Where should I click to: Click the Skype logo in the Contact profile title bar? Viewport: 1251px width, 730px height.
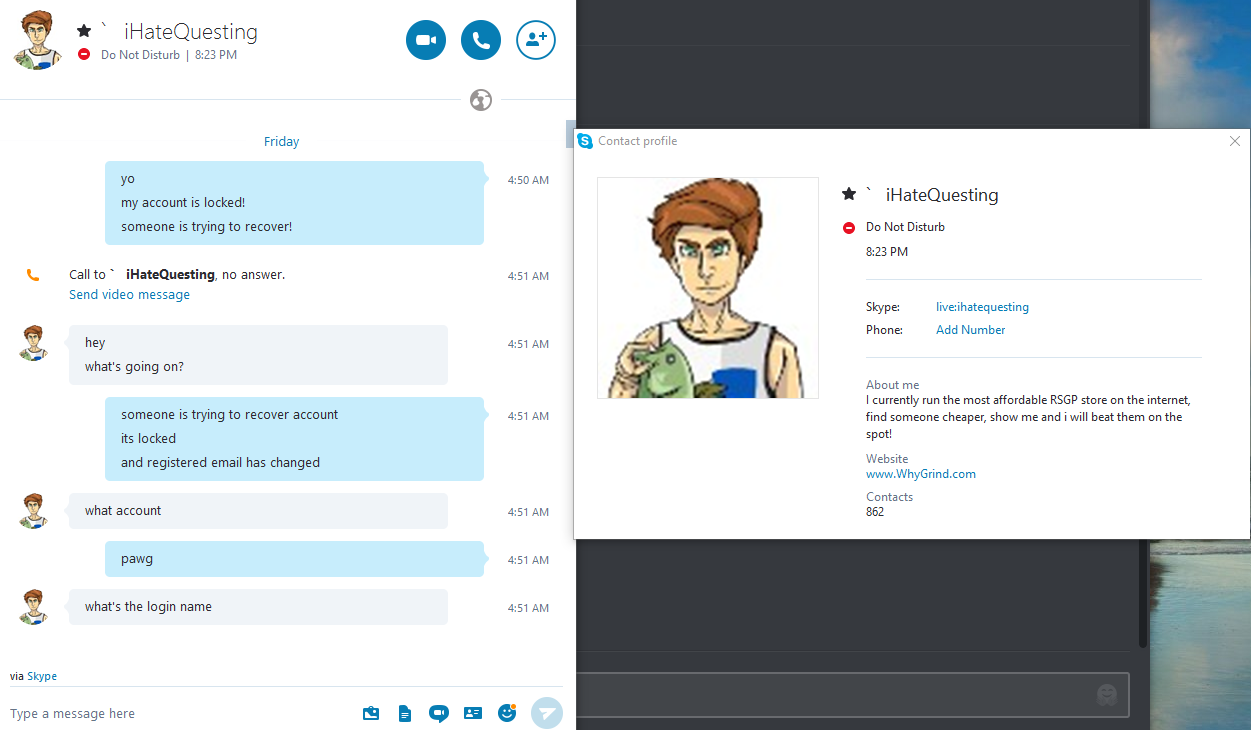[586, 141]
